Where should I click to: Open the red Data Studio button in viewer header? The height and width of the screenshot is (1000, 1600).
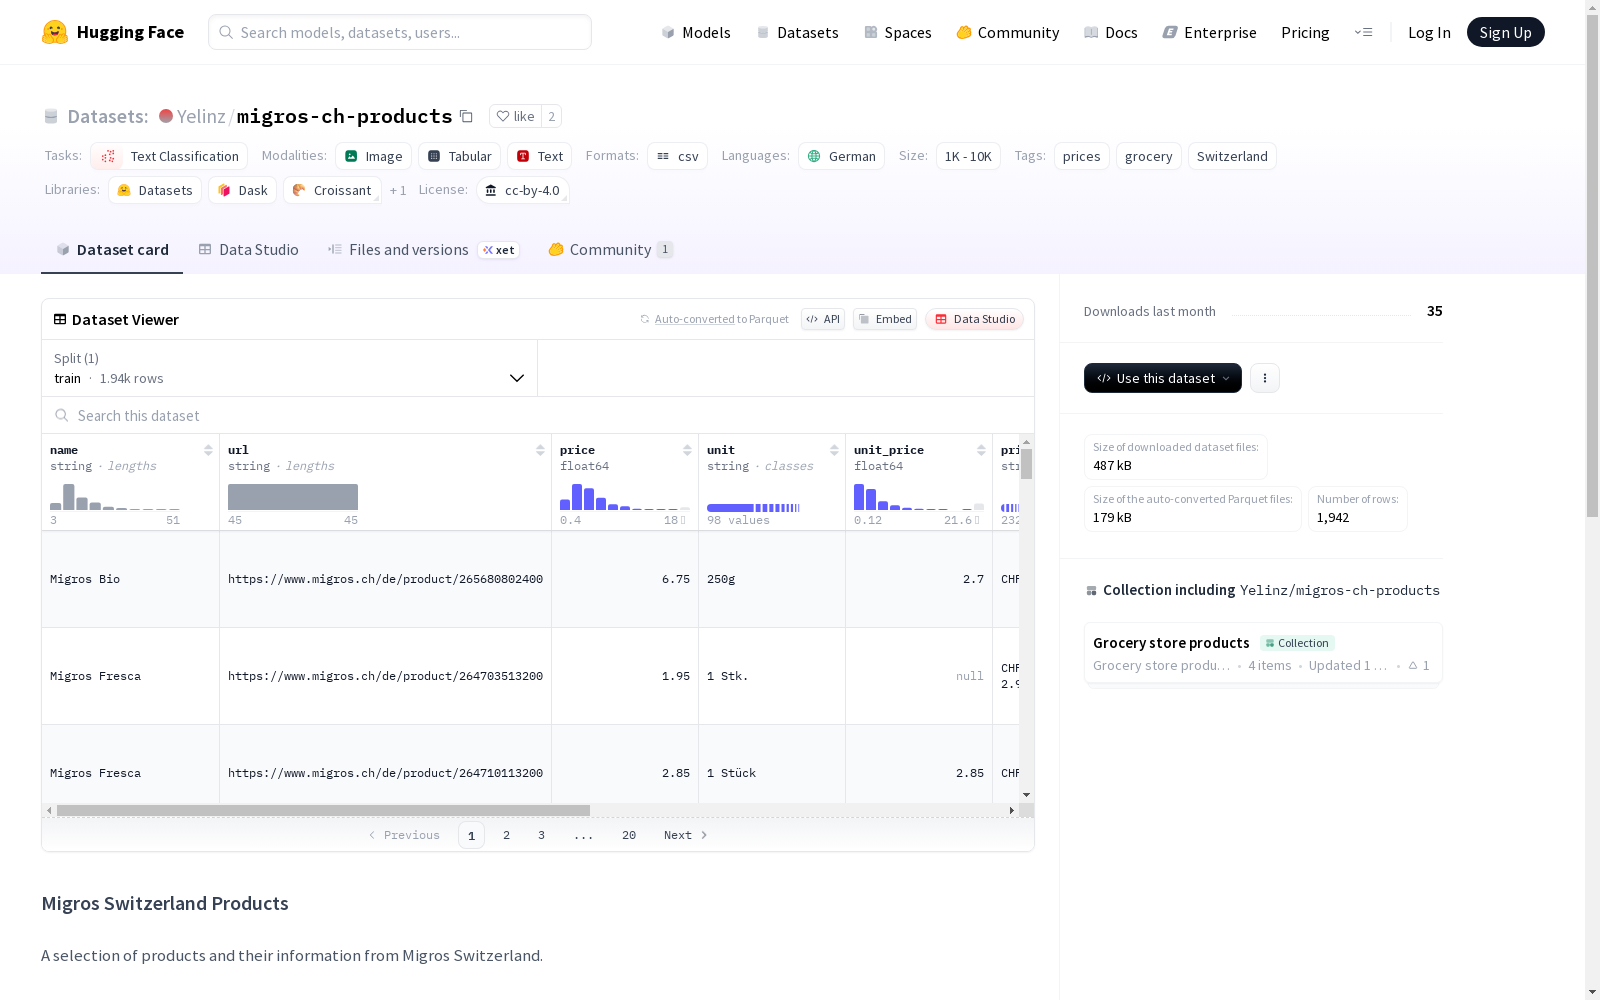tap(975, 319)
